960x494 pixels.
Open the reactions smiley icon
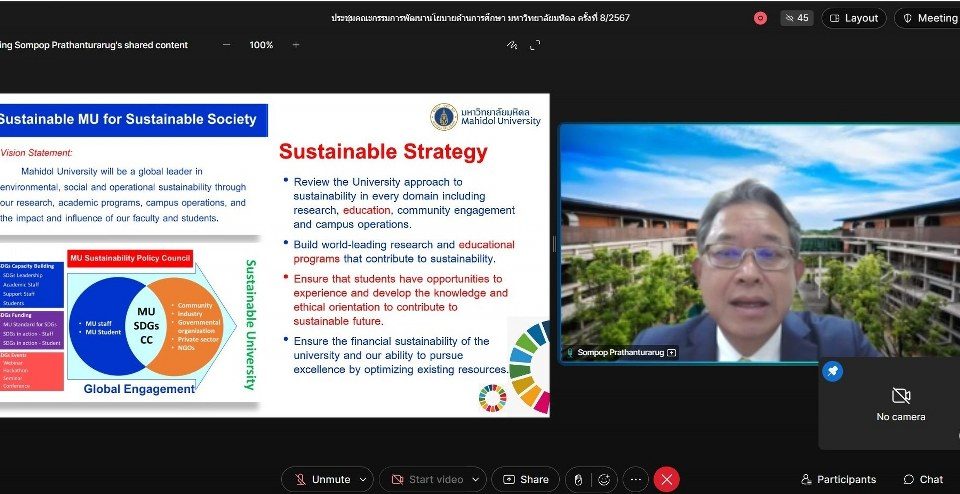coord(604,479)
